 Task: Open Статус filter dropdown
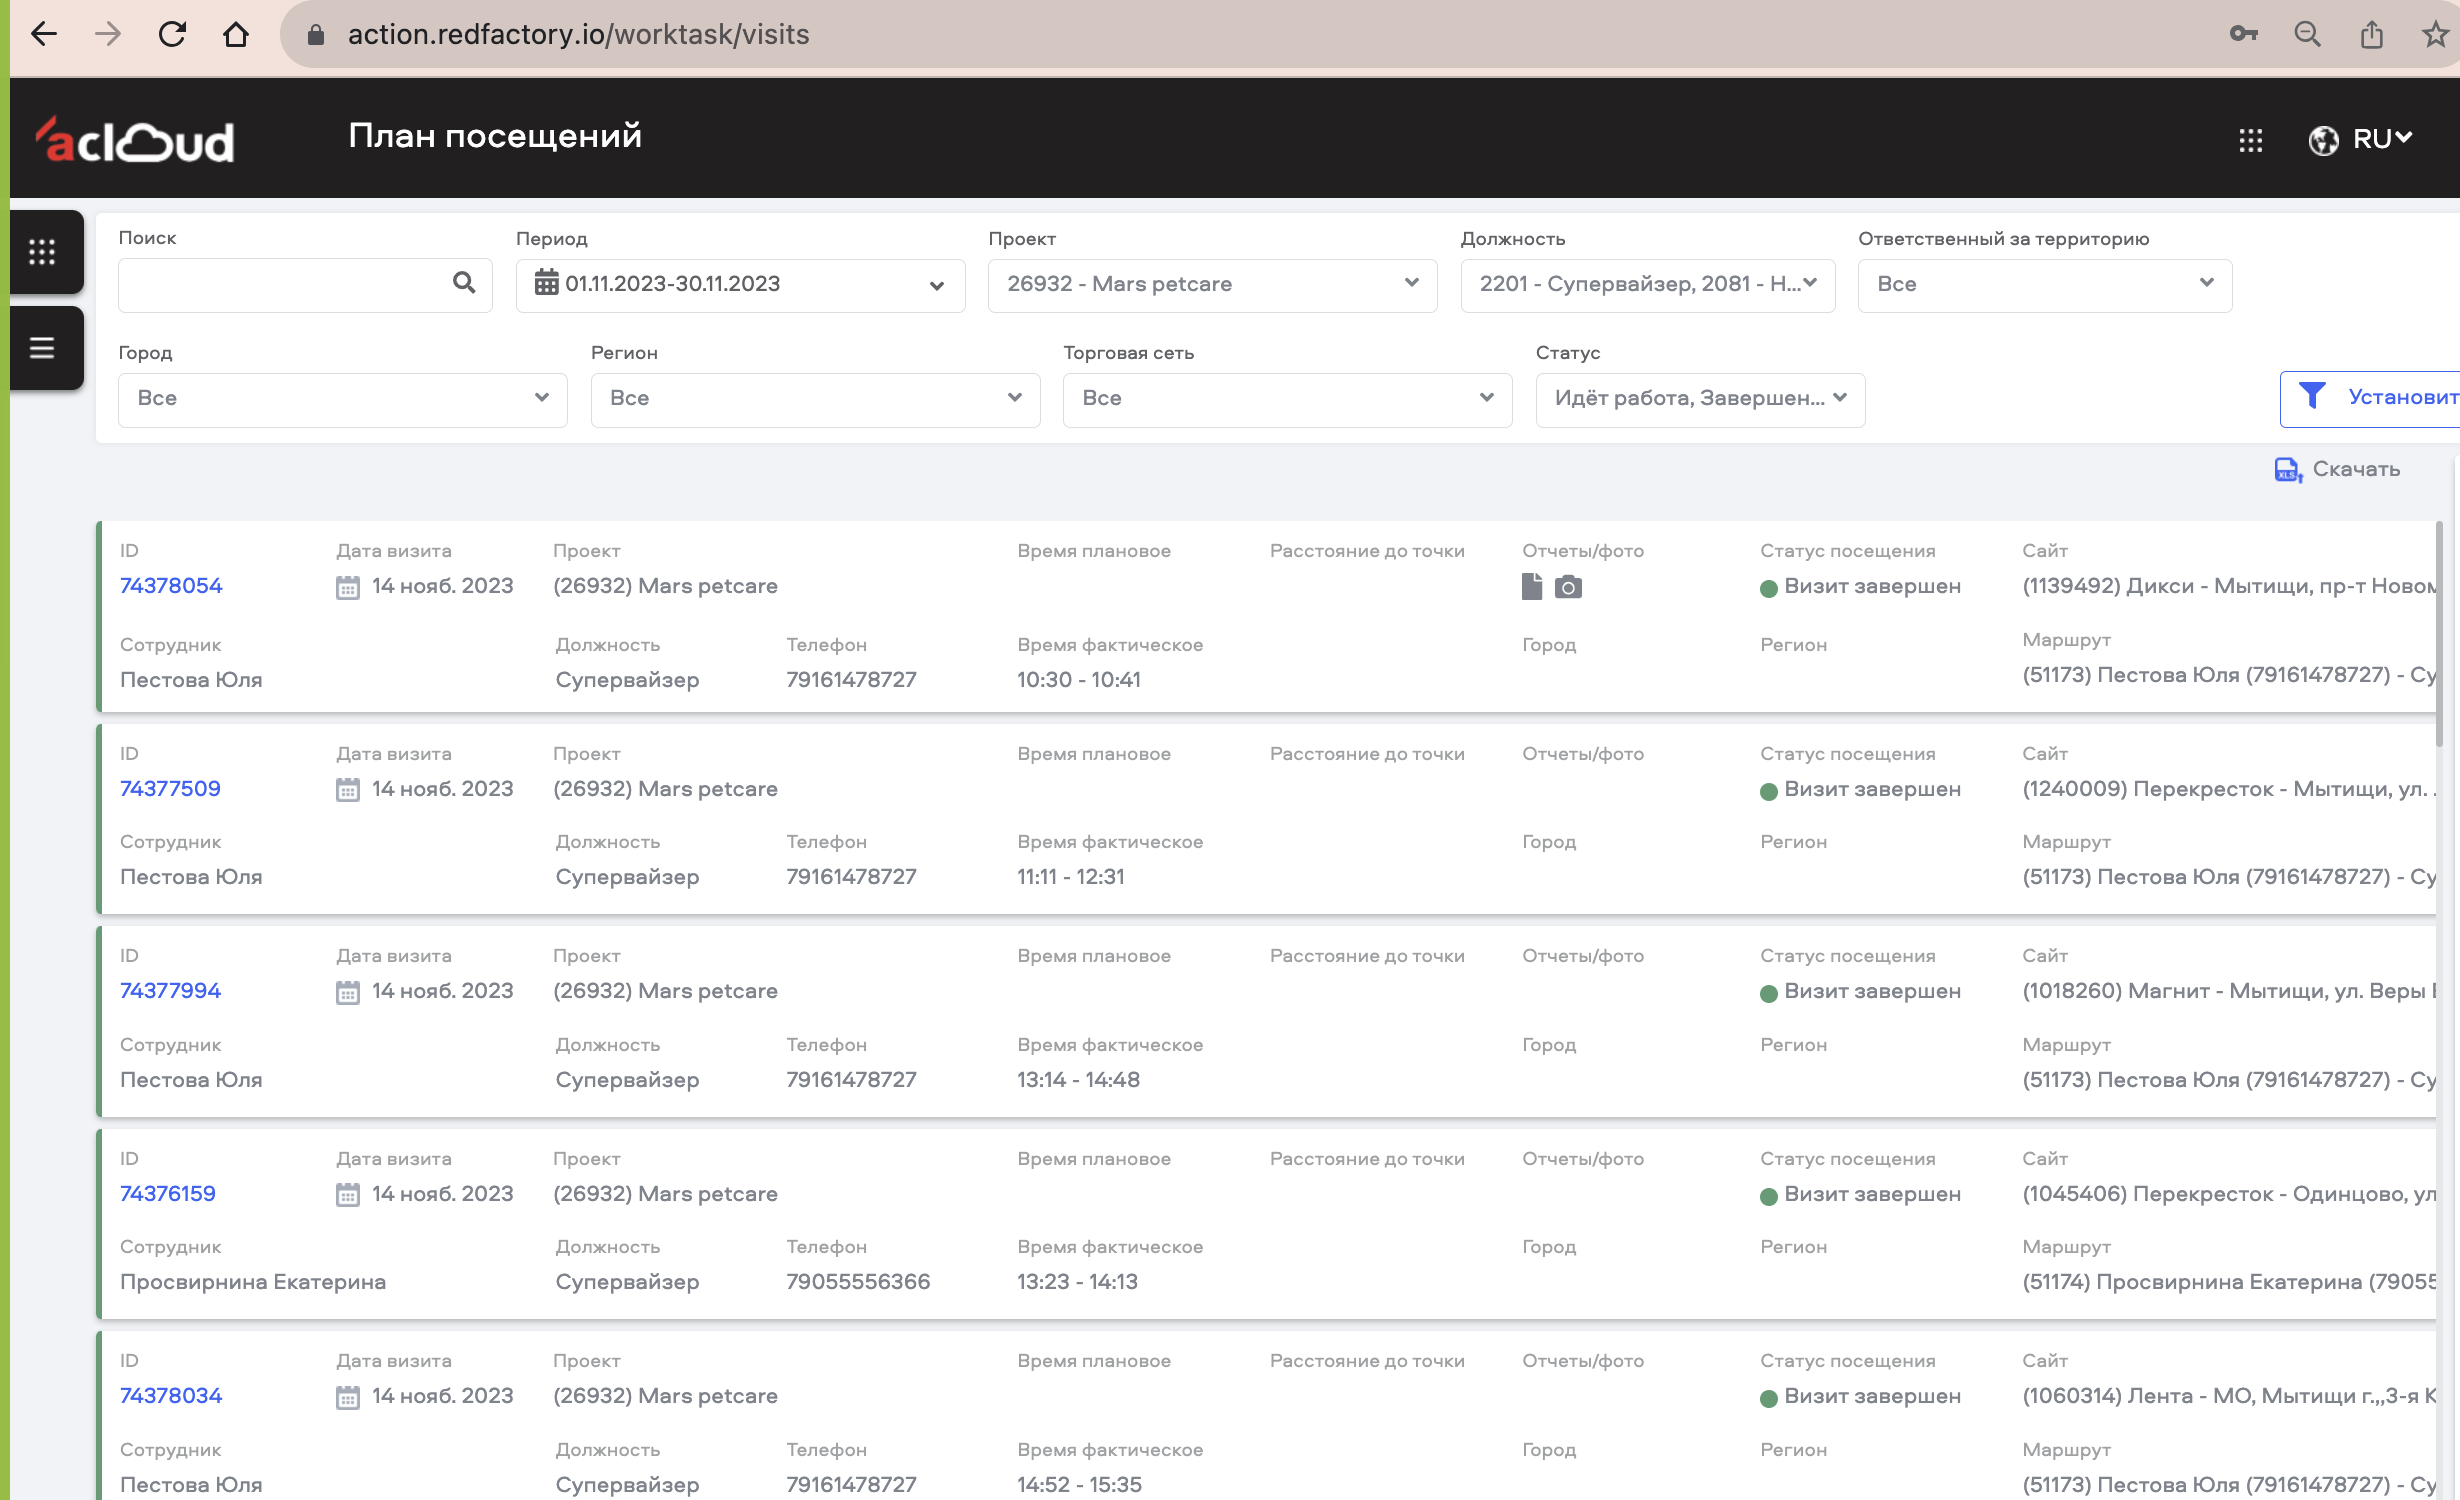(1700, 399)
